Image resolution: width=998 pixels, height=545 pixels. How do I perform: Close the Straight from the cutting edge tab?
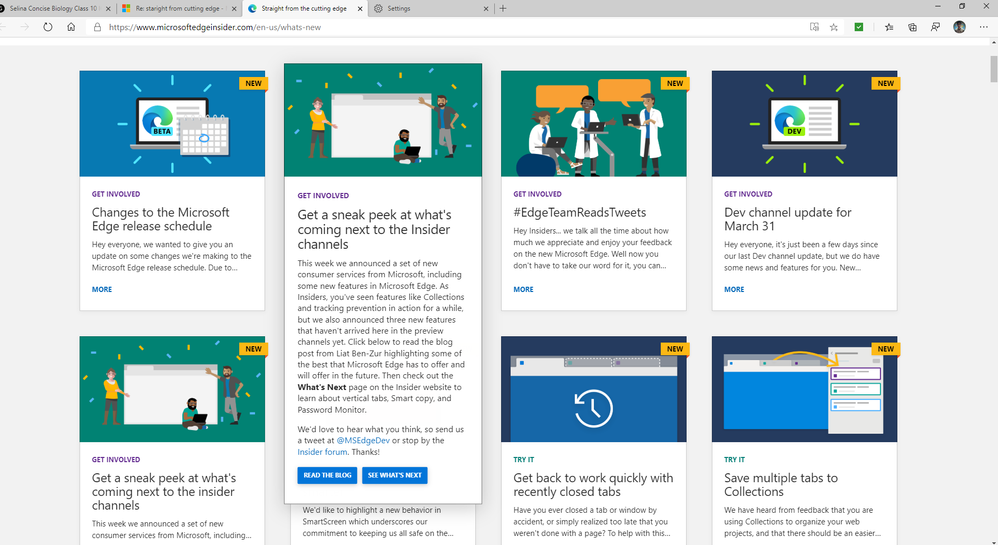(x=360, y=8)
